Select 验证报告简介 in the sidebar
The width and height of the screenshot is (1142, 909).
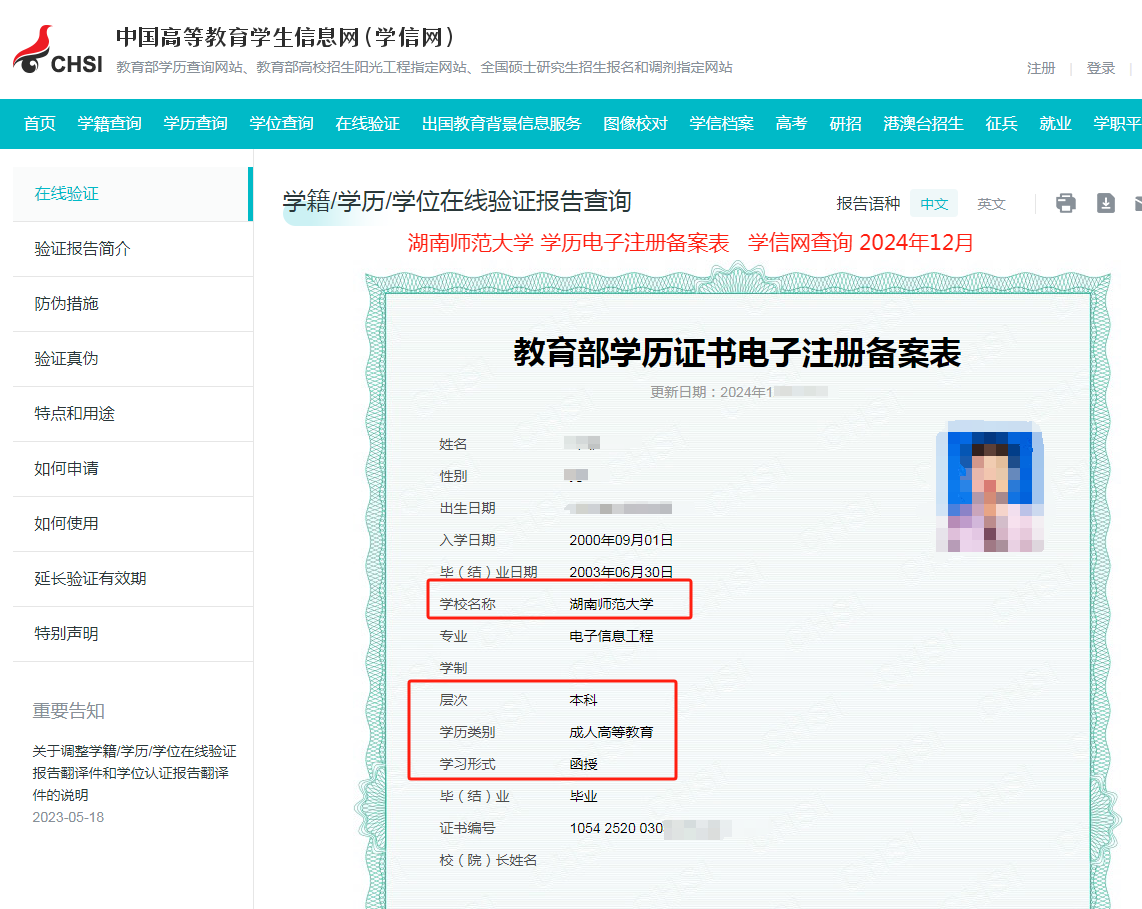133,249
